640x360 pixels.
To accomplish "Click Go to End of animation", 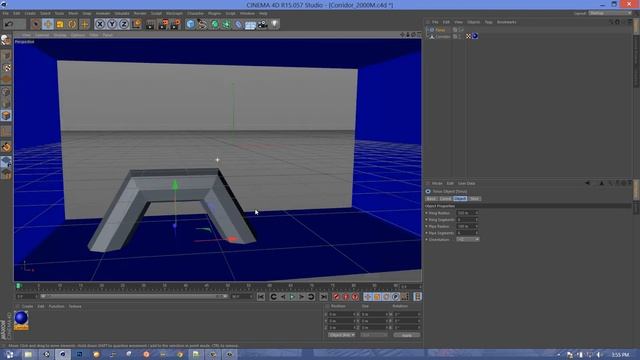I will pos(323,297).
